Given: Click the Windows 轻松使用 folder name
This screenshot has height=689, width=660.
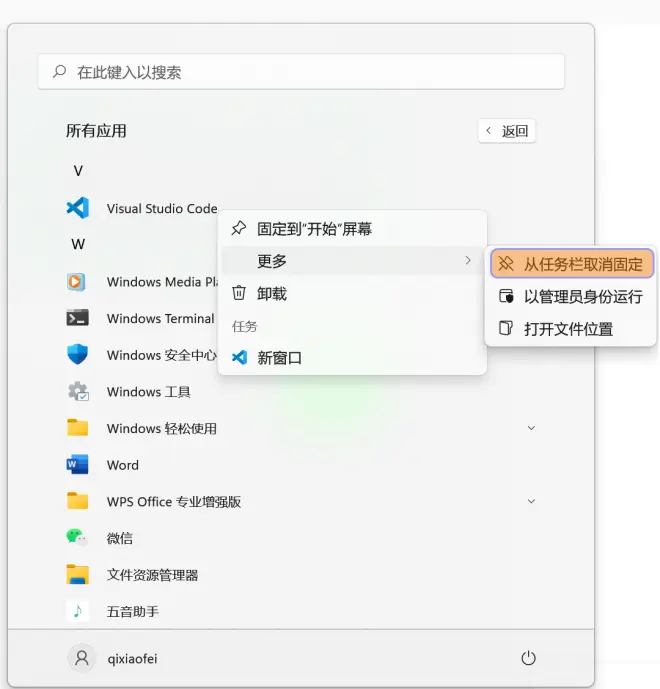Looking at the screenshot, I should point(162,428).
